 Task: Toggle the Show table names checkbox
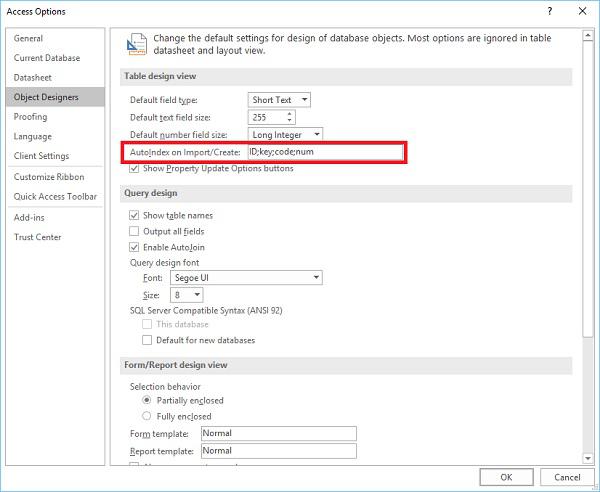click(x=135, y=215)
